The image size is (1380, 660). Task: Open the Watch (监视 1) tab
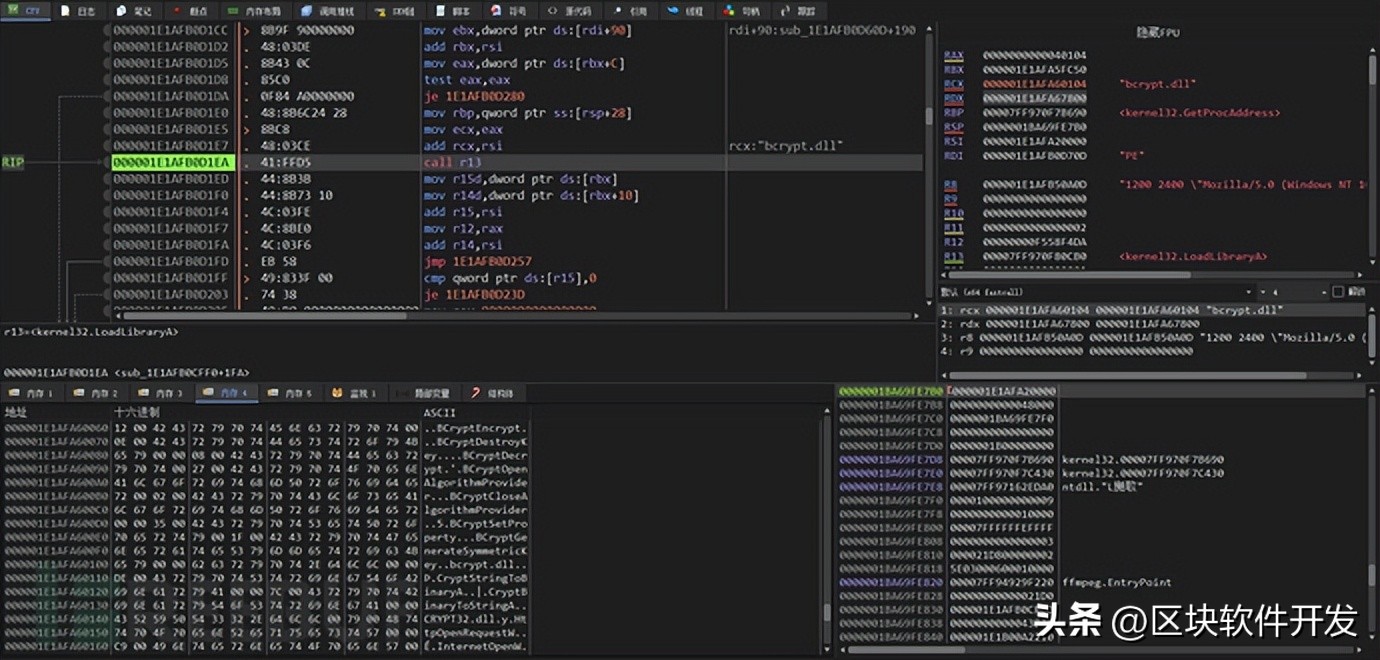pyautogui.click(x=354, y=393)
